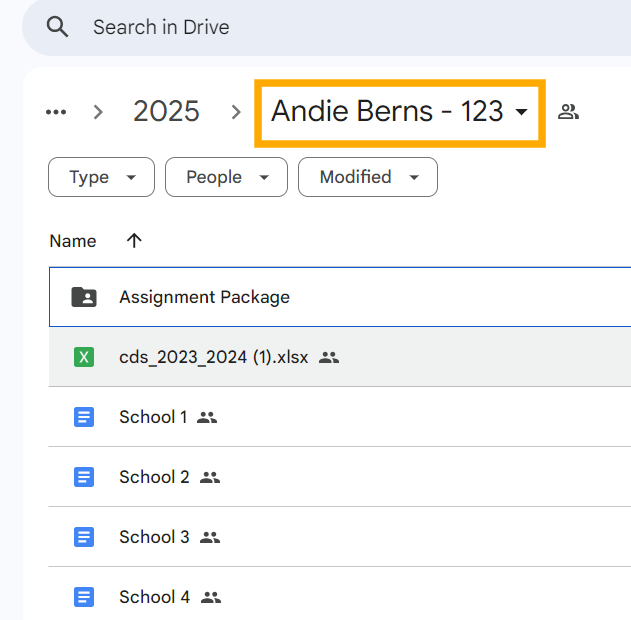
Task: Click the Name column header
Action: pos(73,241)
